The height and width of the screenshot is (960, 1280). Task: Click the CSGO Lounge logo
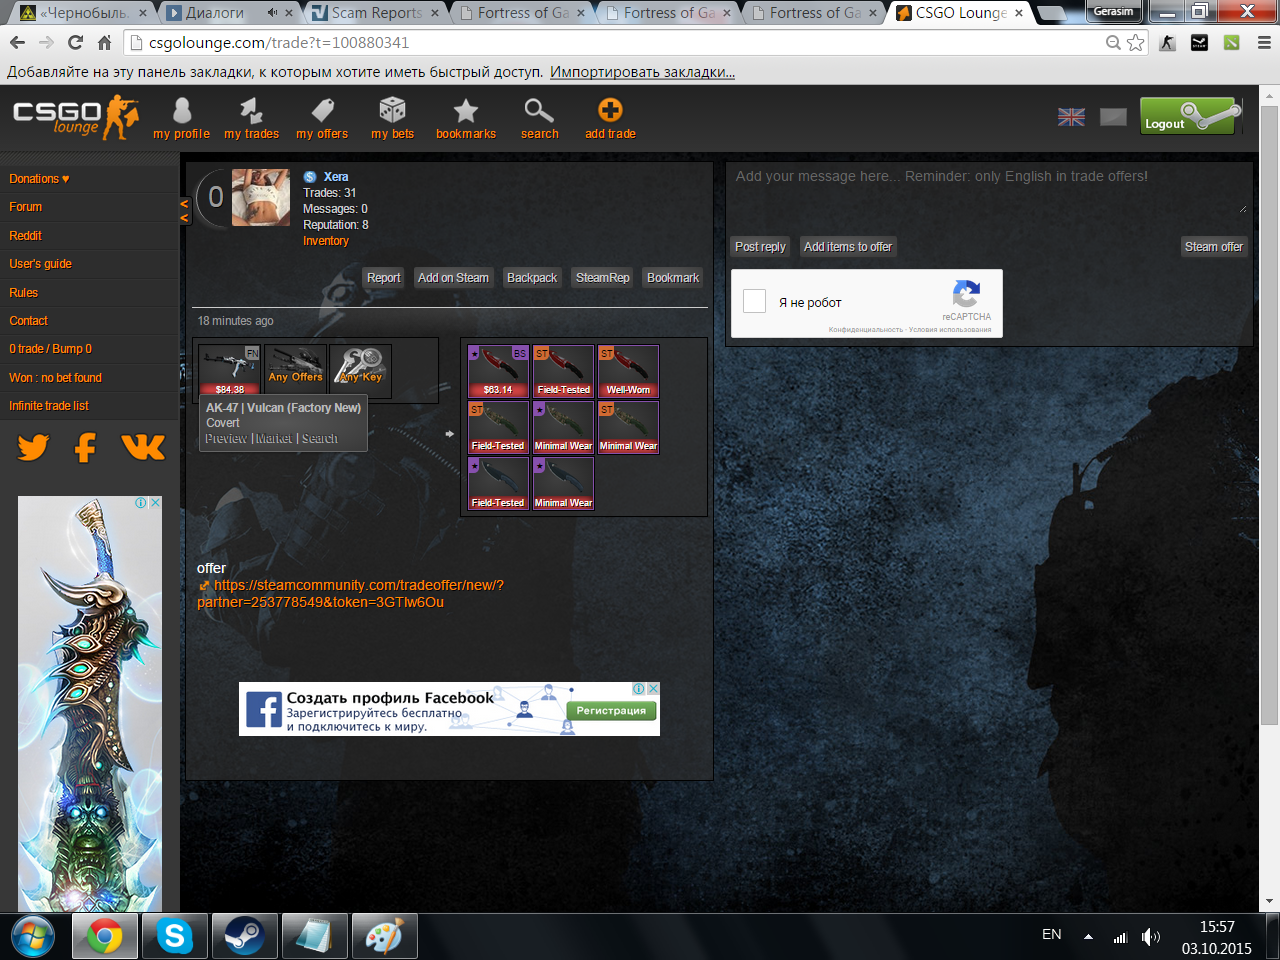[75, 118]
